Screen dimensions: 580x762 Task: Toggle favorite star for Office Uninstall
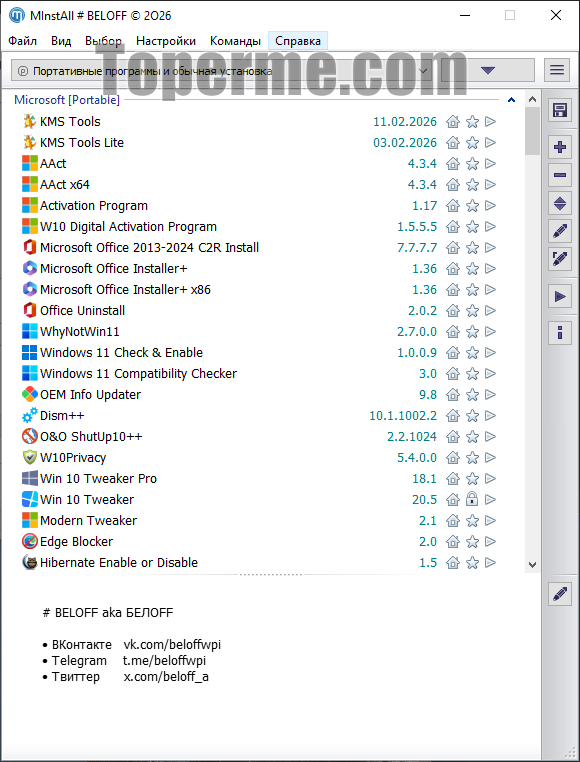472,311
